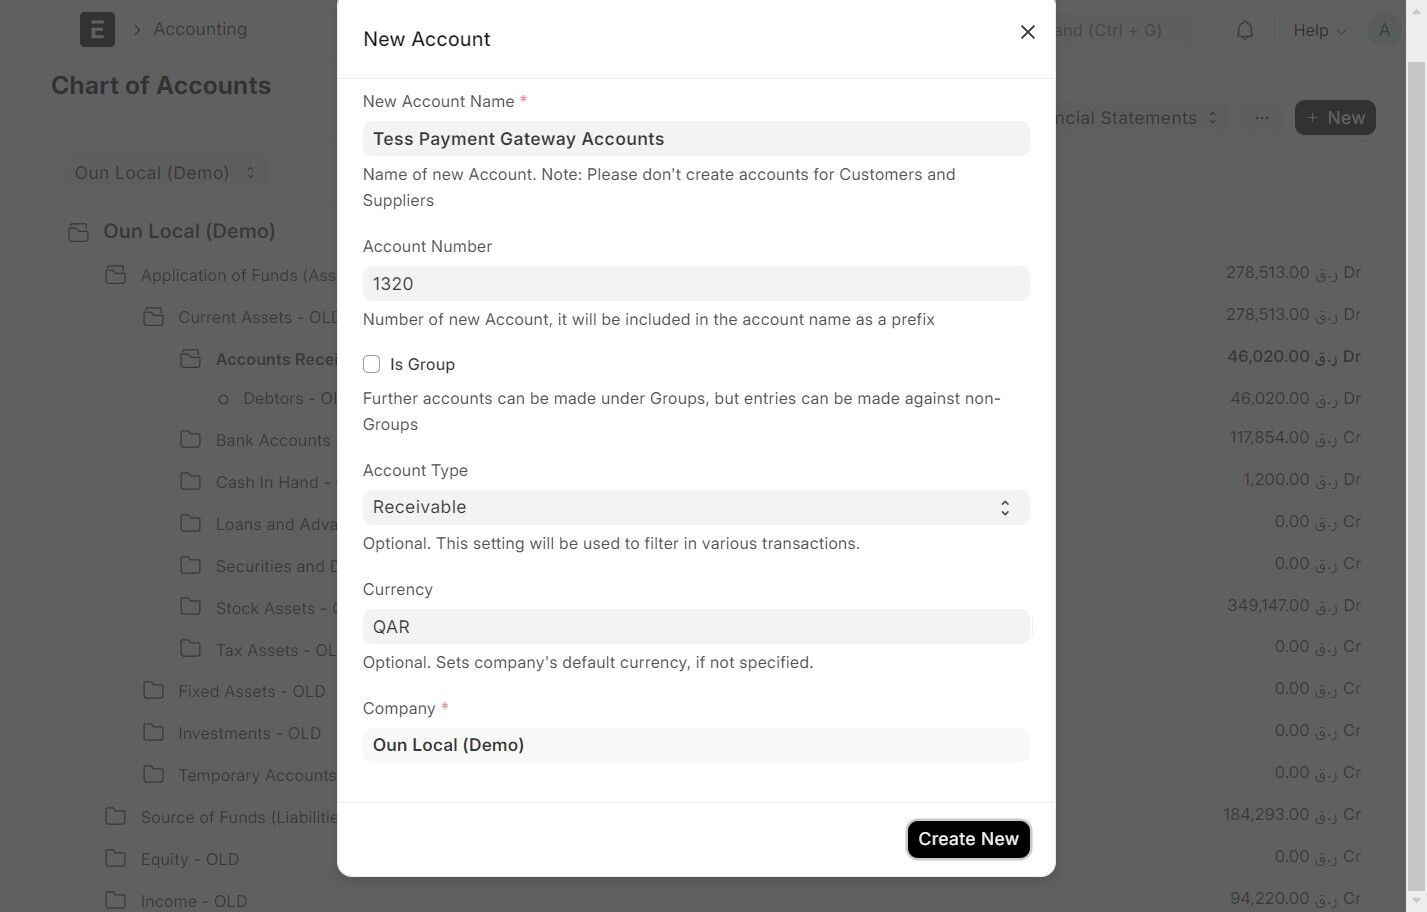This screenshot has height=912, width=1427.
Task: Click the Cash In Hand folder icon
Action: 190,481
